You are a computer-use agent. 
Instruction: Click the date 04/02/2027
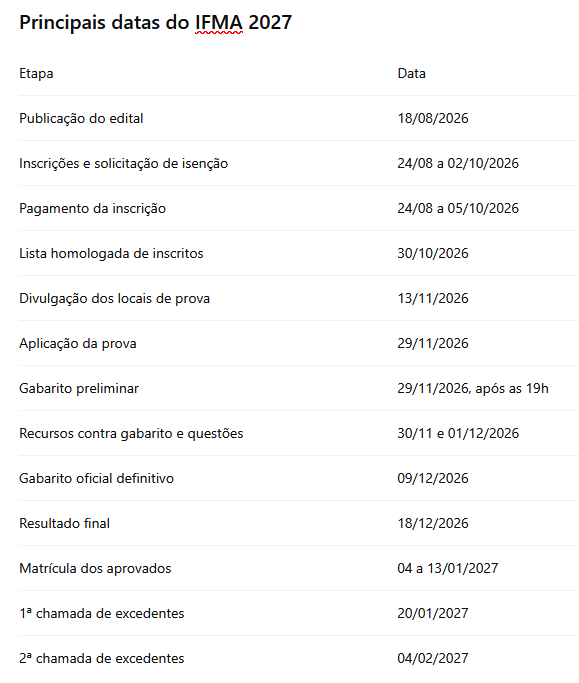pos(433,658)
